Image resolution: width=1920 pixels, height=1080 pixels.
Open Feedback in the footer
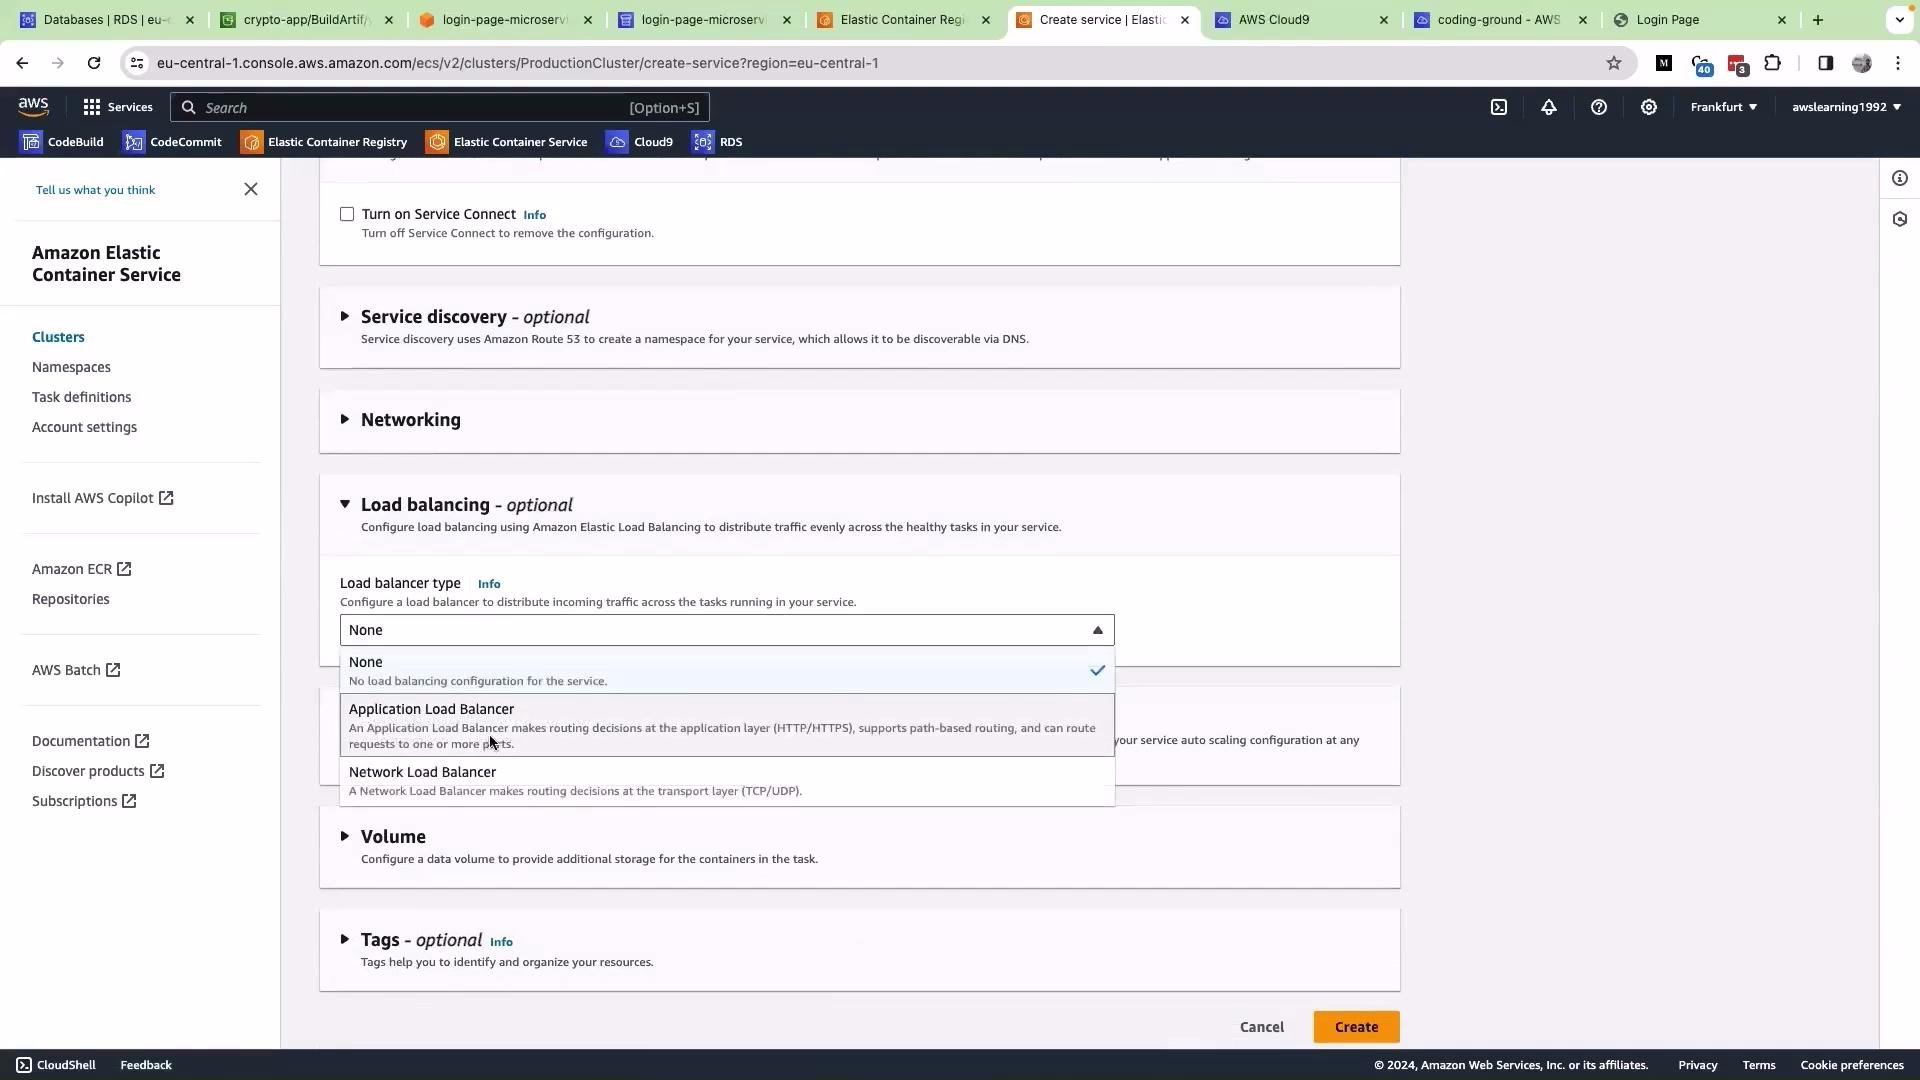coord(146,1065)
